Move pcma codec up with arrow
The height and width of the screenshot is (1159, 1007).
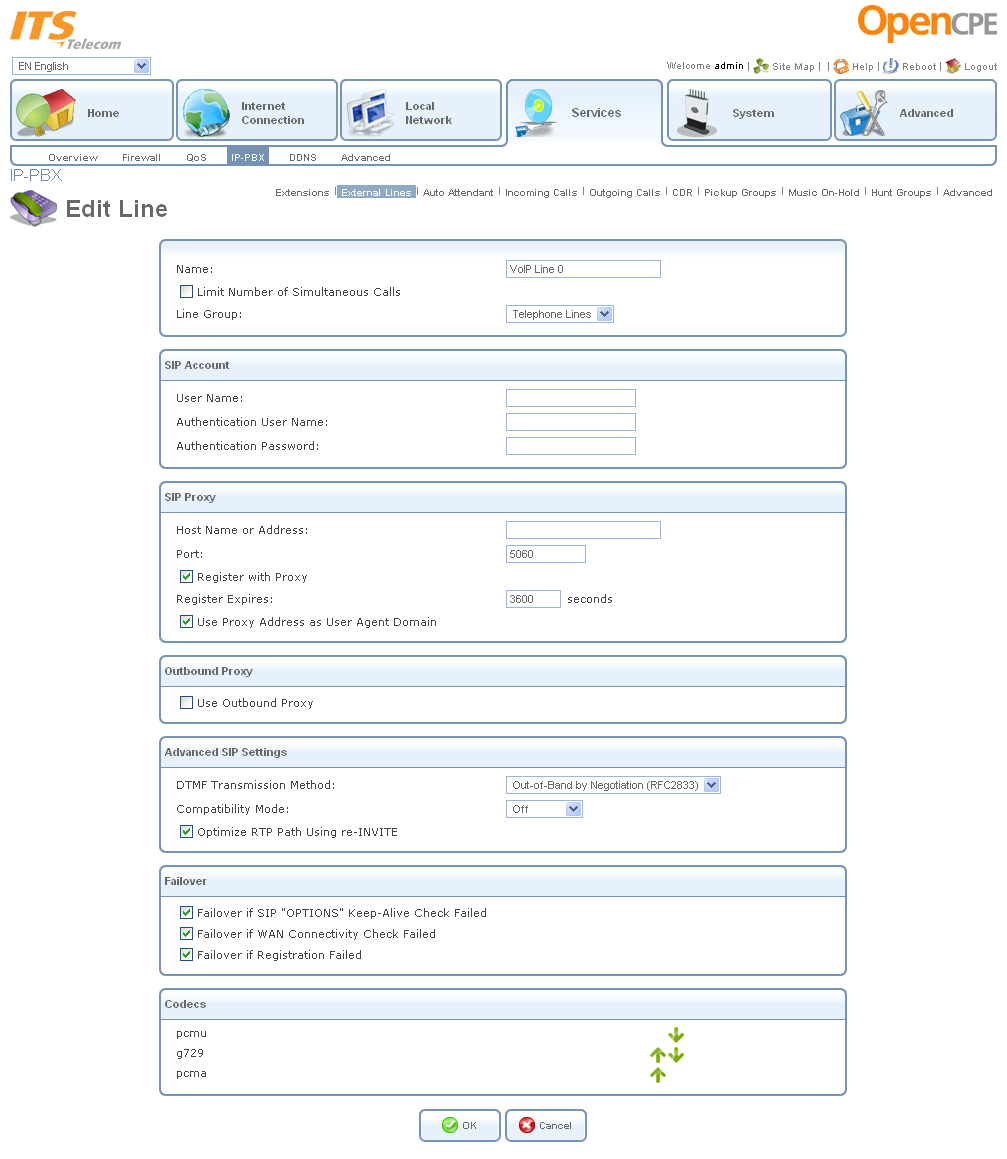(x=657, y=1075)
